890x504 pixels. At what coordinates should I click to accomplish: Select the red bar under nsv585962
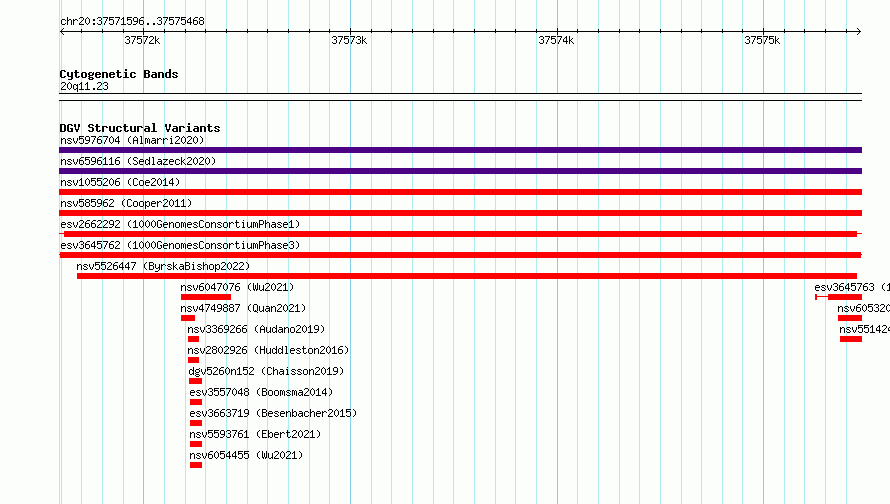tap(460, 213)
